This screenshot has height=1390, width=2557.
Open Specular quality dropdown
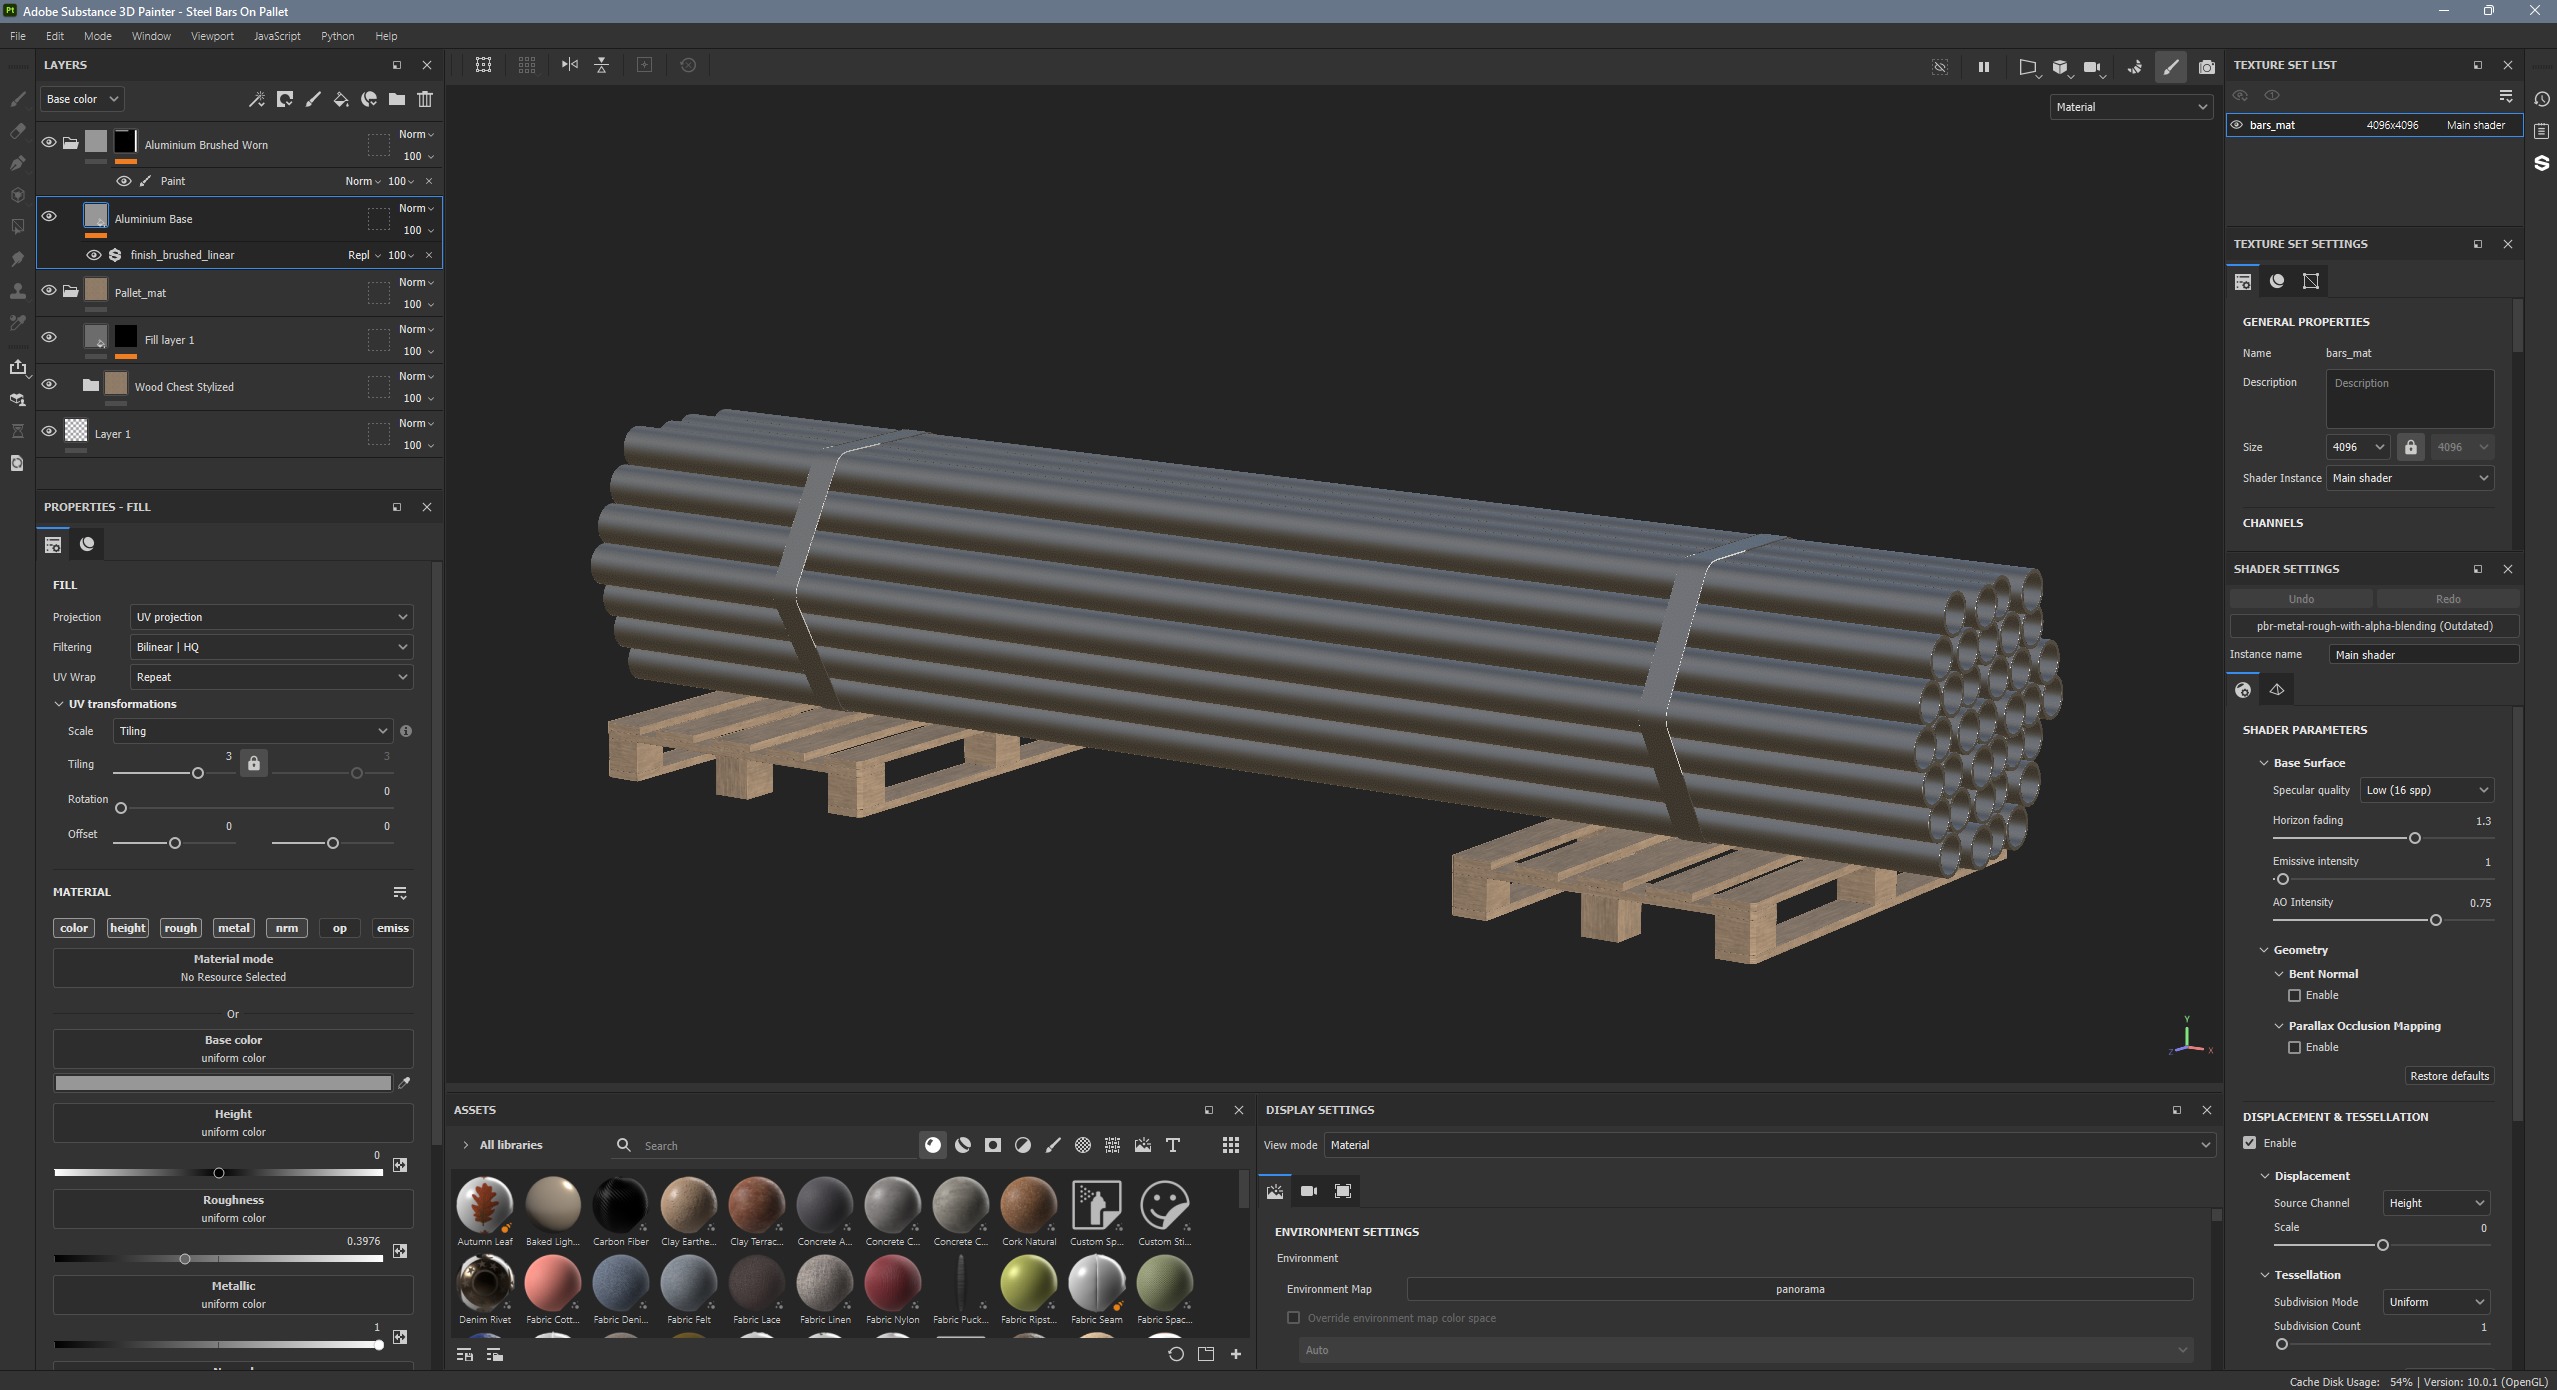pos(2426,790)
